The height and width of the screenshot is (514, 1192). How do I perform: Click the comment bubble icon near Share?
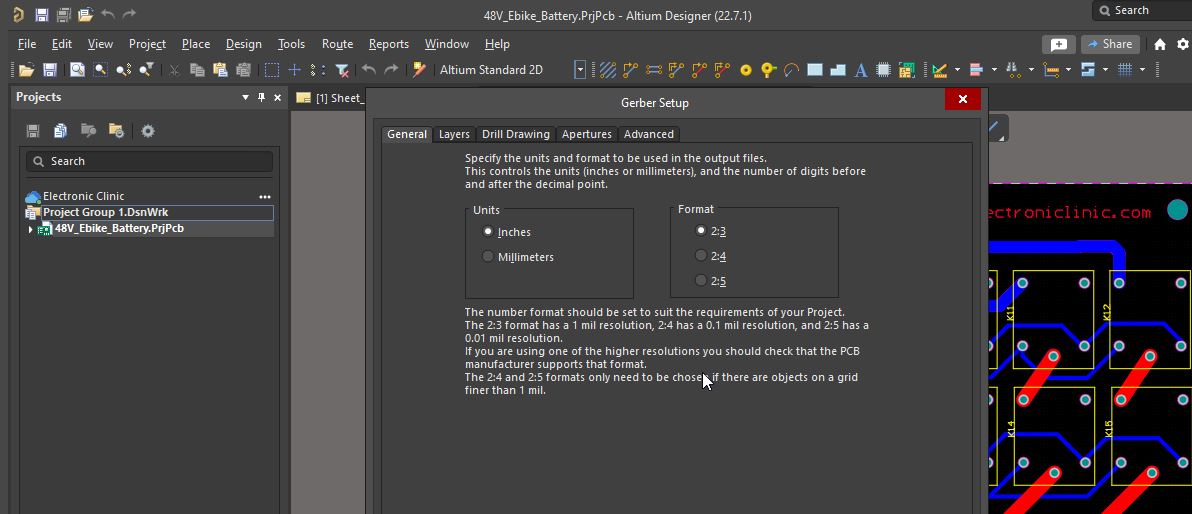[x=1059, y=44]
